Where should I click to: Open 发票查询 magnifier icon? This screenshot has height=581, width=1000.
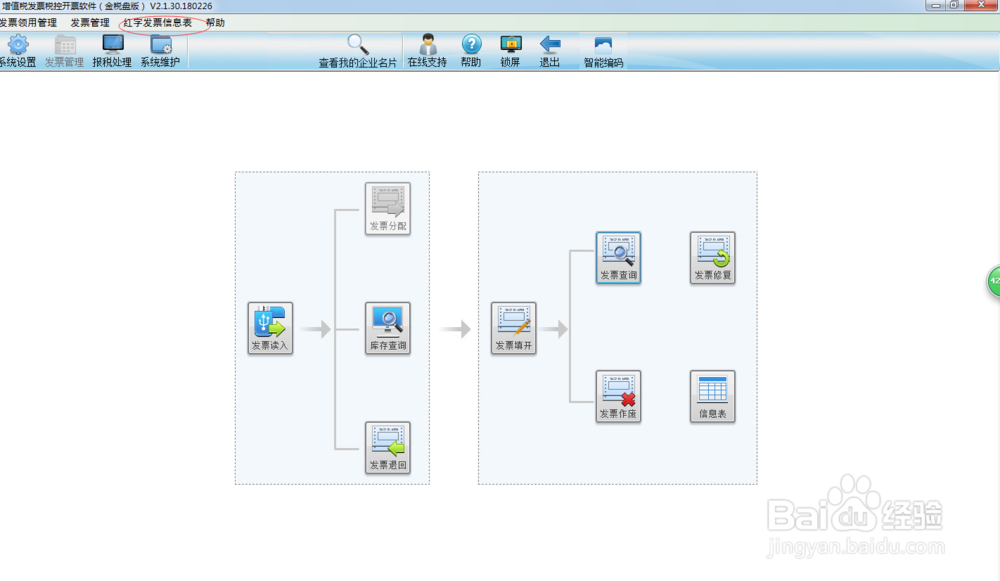click(x=619, y=258)
